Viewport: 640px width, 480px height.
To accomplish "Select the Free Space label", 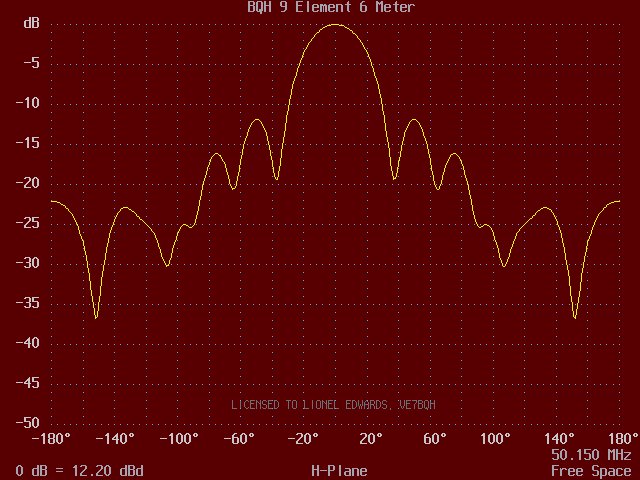I will (x=591, y=471).
